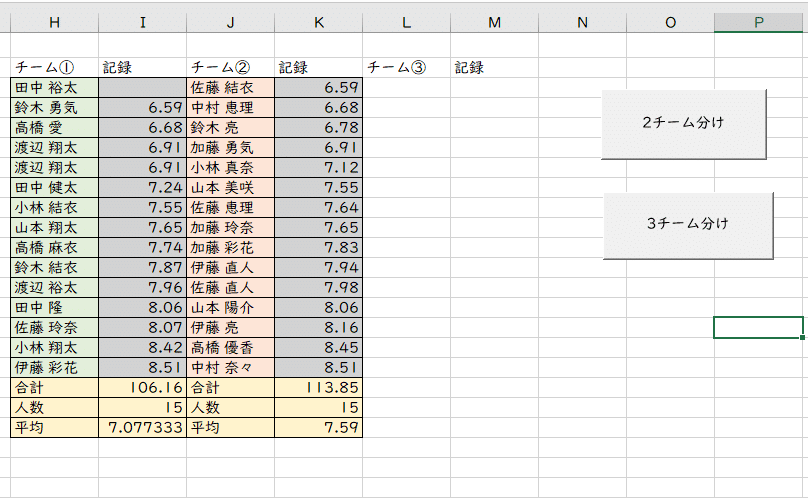Click the 平均 label in column H

[54, 428]
